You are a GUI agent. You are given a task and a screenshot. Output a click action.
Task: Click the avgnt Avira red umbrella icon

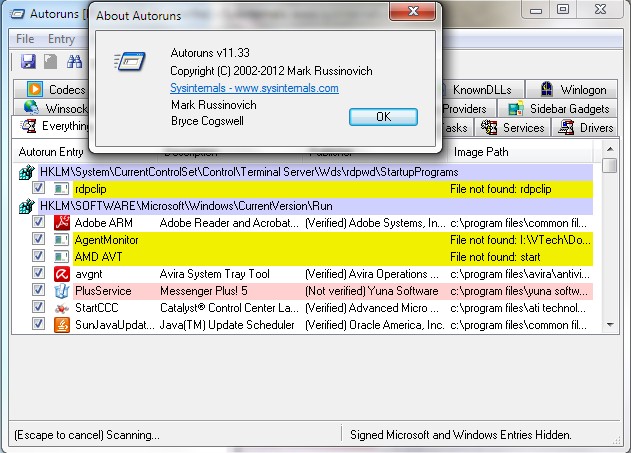(62, 274)
